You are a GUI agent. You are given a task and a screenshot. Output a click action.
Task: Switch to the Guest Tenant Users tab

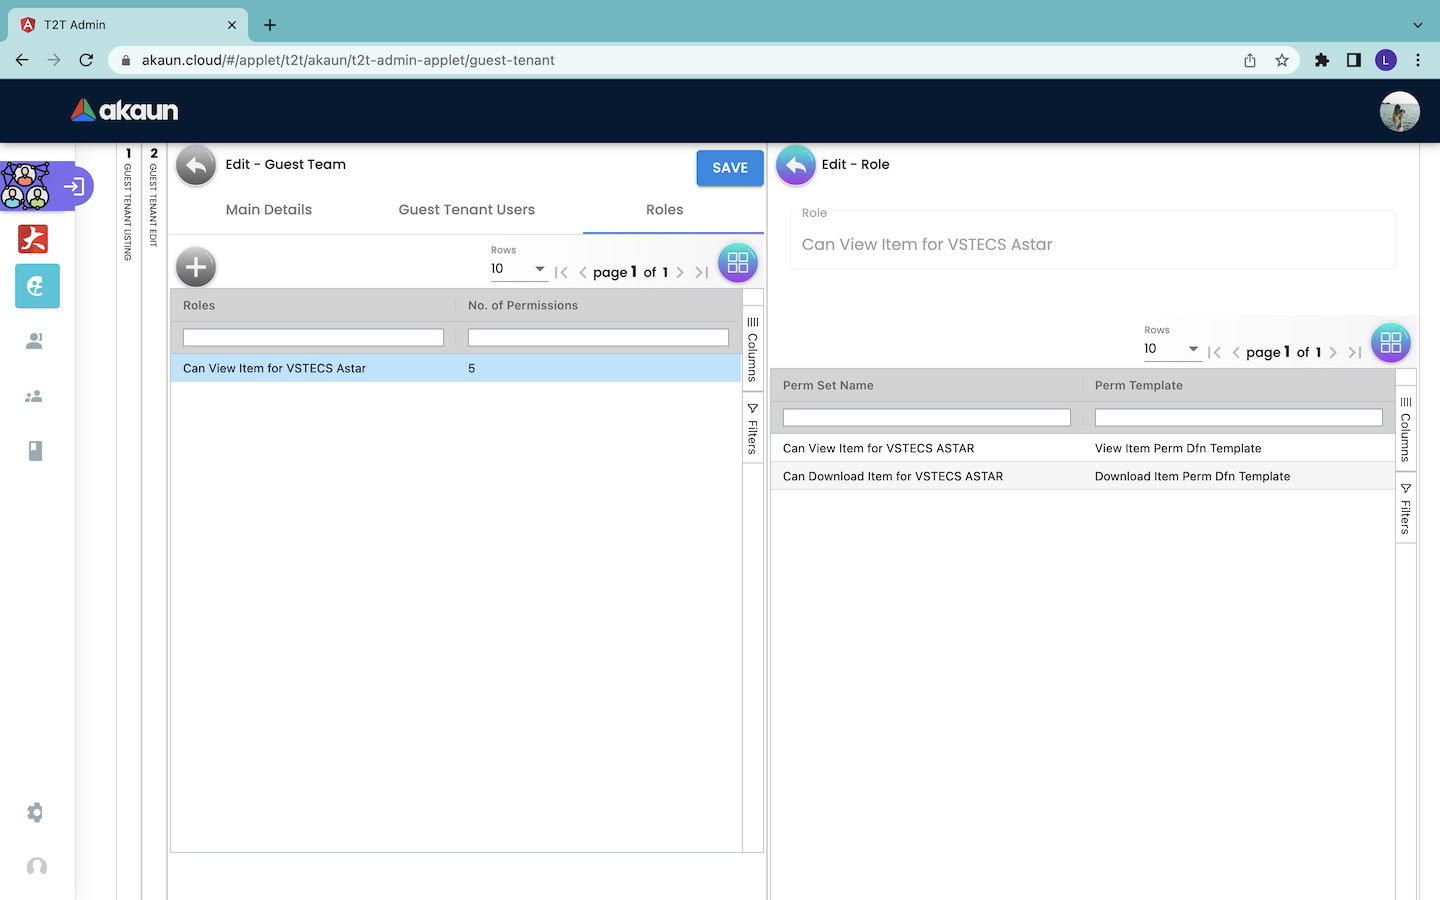click(x=466, y=210)
